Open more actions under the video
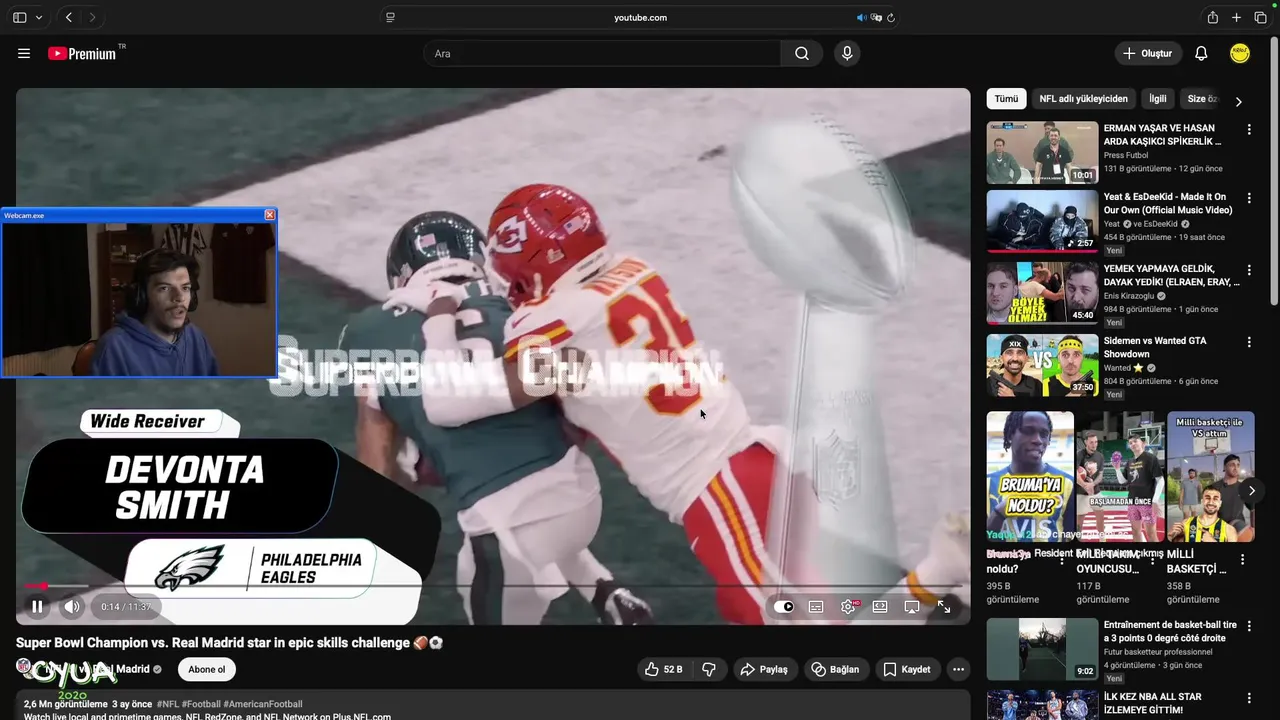The width and height of the screenshot is (1280, 720). point(958,669)
